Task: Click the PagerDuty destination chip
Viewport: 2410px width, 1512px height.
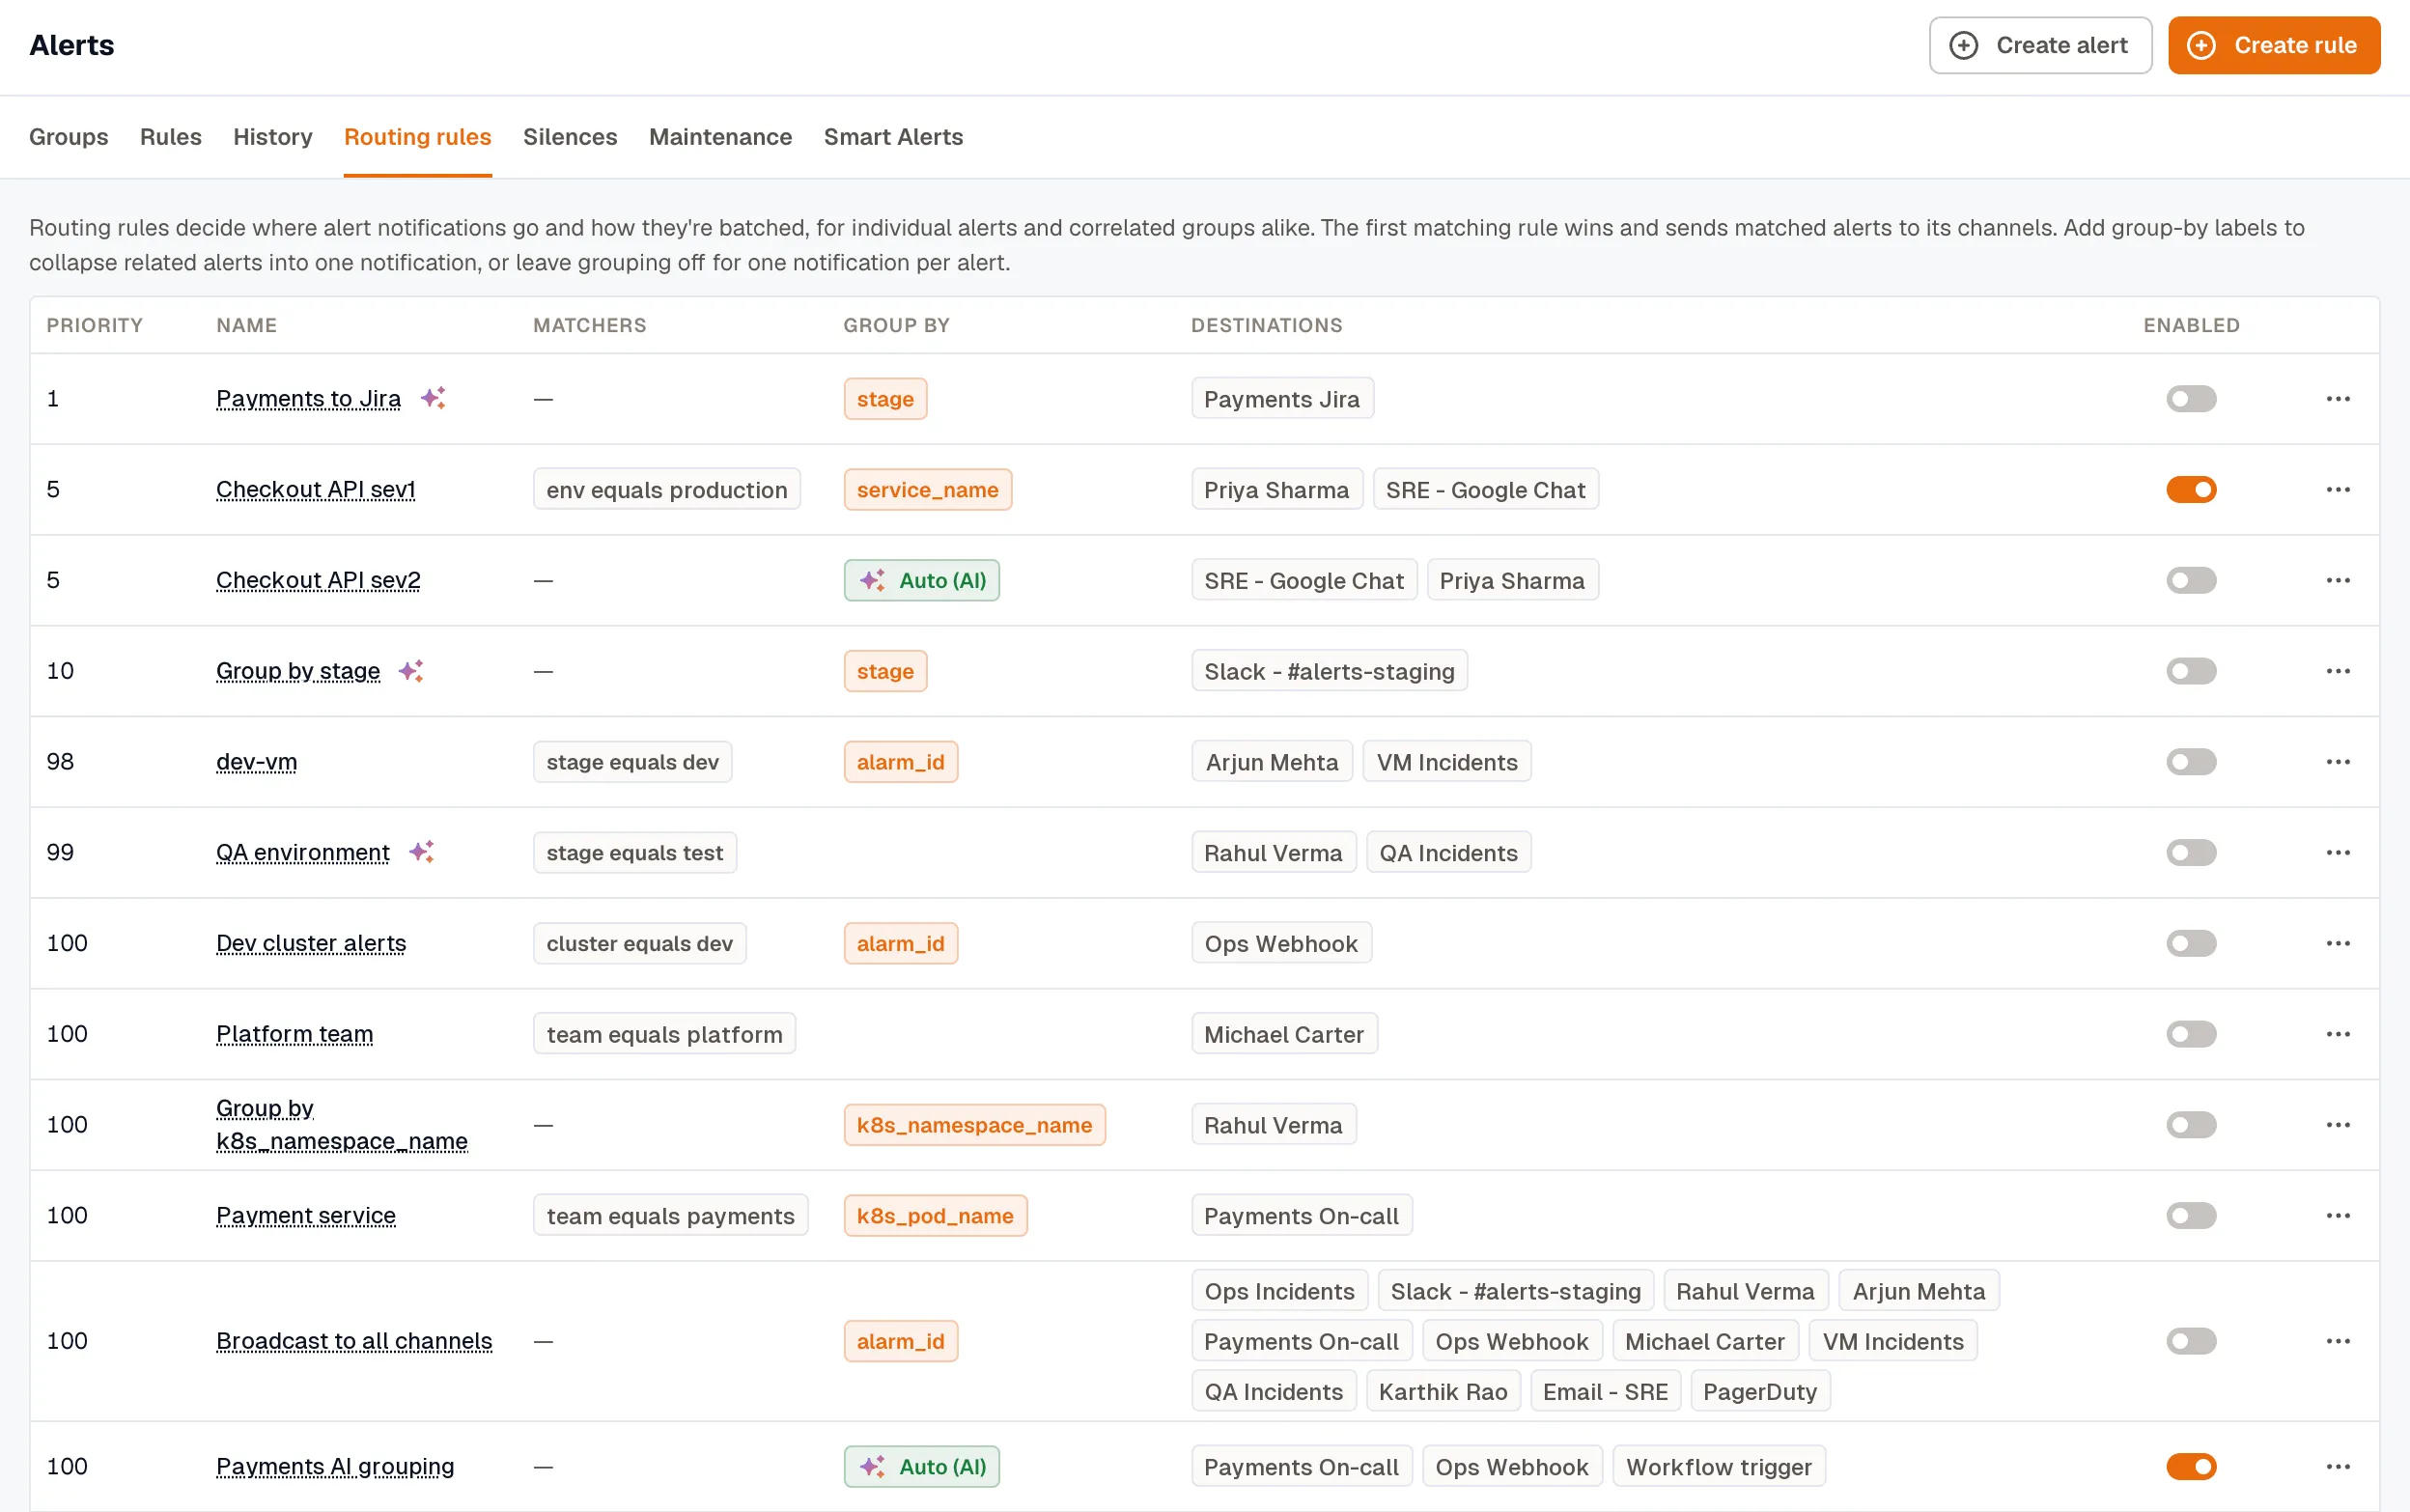Action: 1759,1392
